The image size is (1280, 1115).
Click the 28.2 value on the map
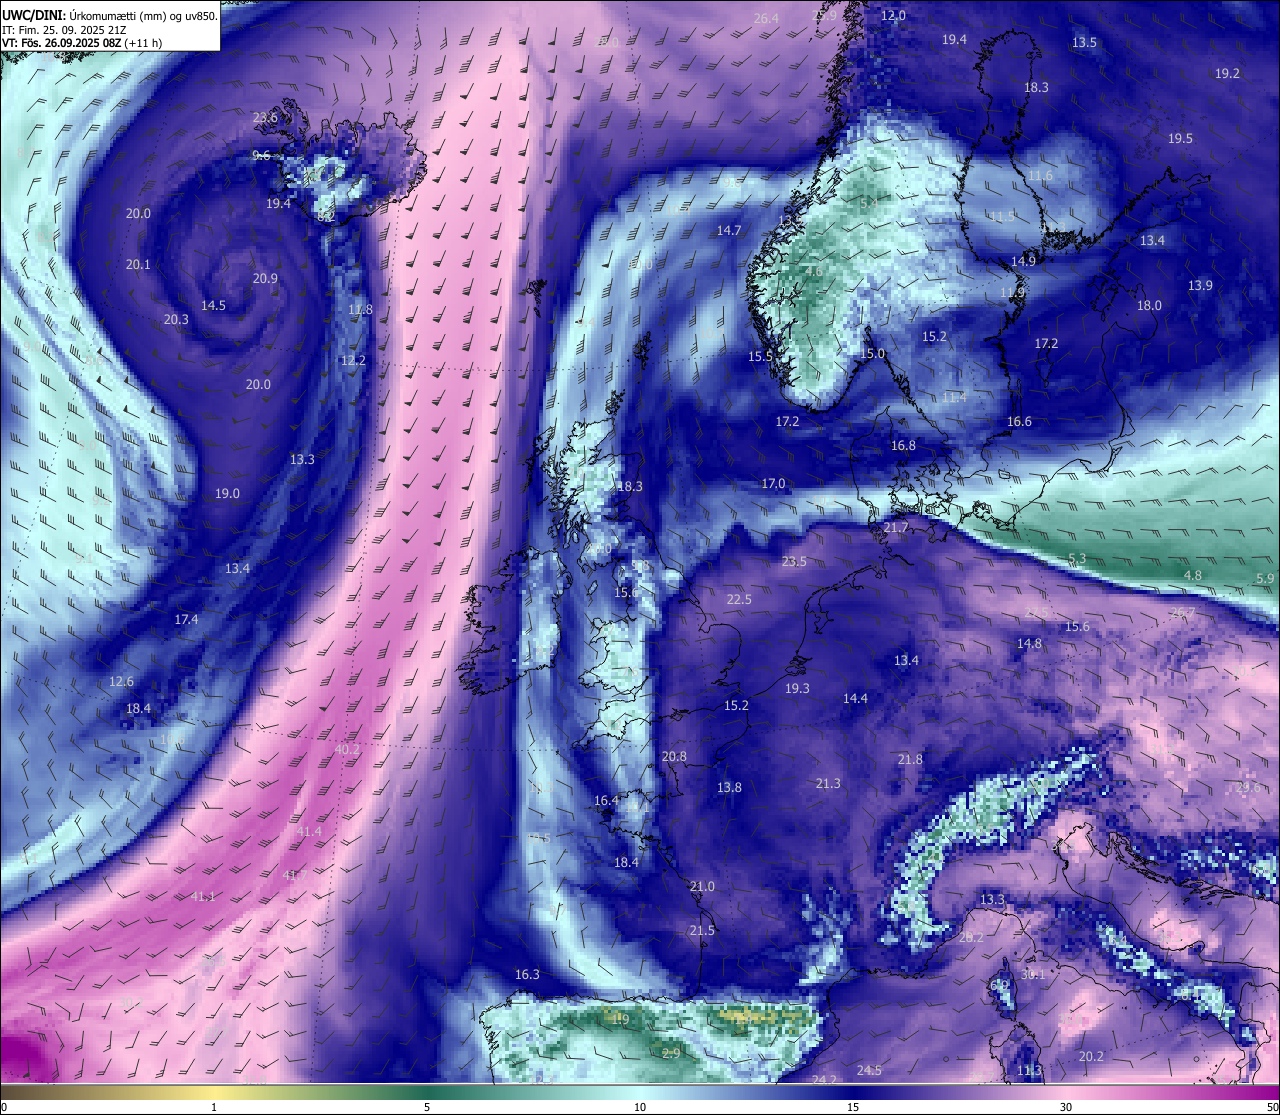tap(971, 937)
